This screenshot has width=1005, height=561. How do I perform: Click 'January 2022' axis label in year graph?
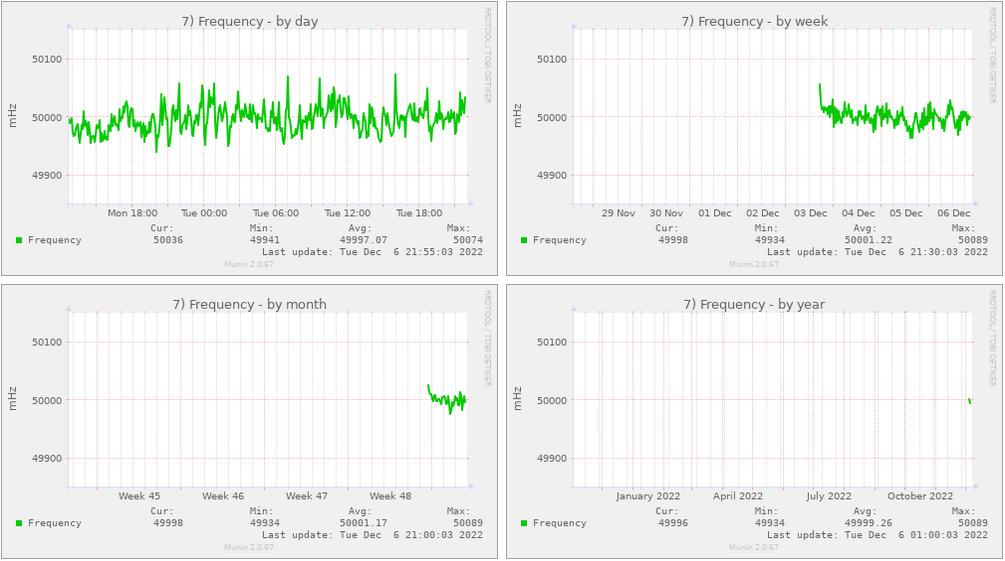click(648, 496)
